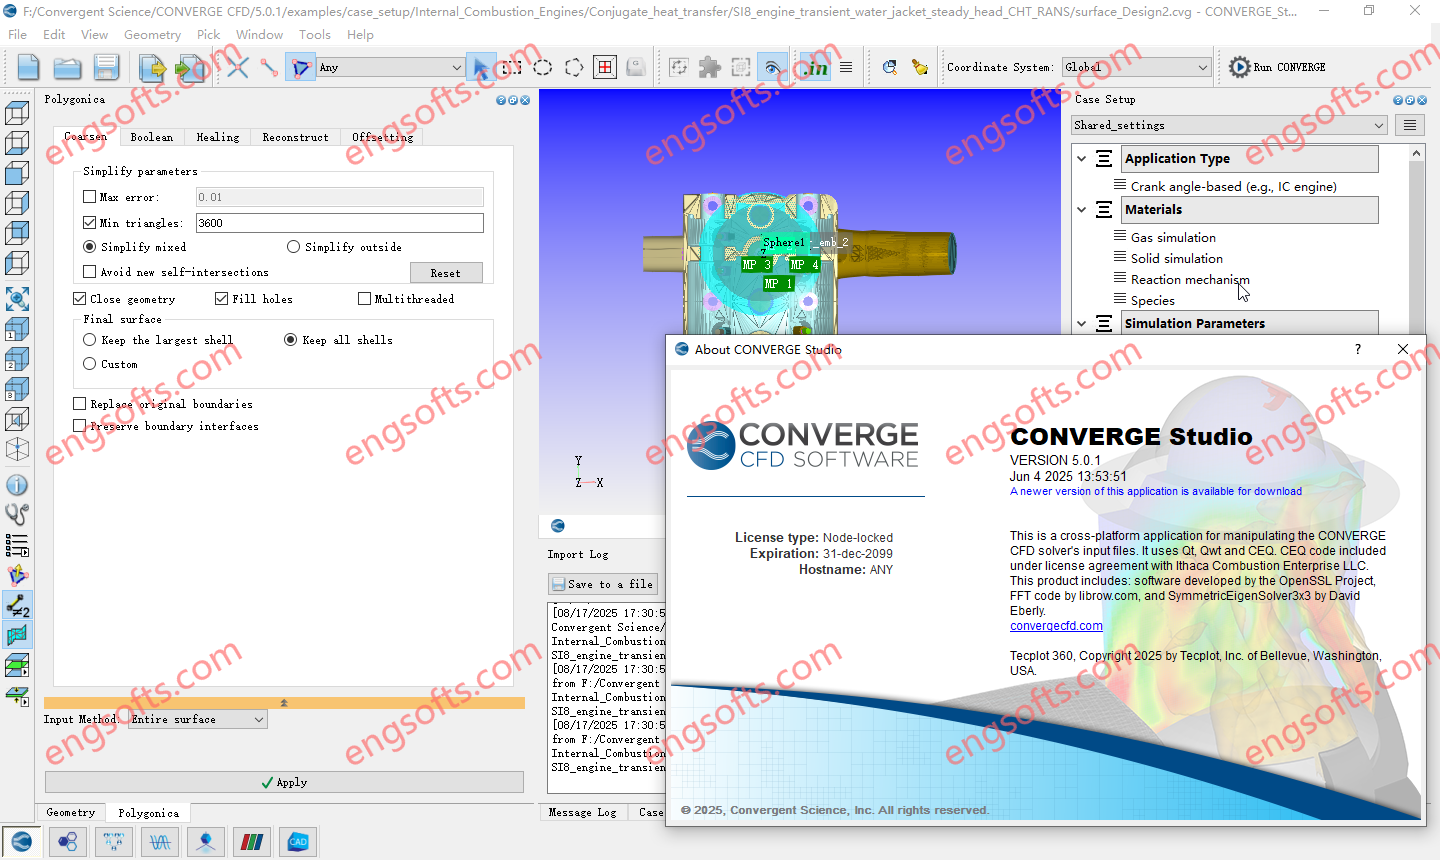Uncheck the Min triangles checkbox
This screenshot has width=1440, height=860.
(90, 223)
